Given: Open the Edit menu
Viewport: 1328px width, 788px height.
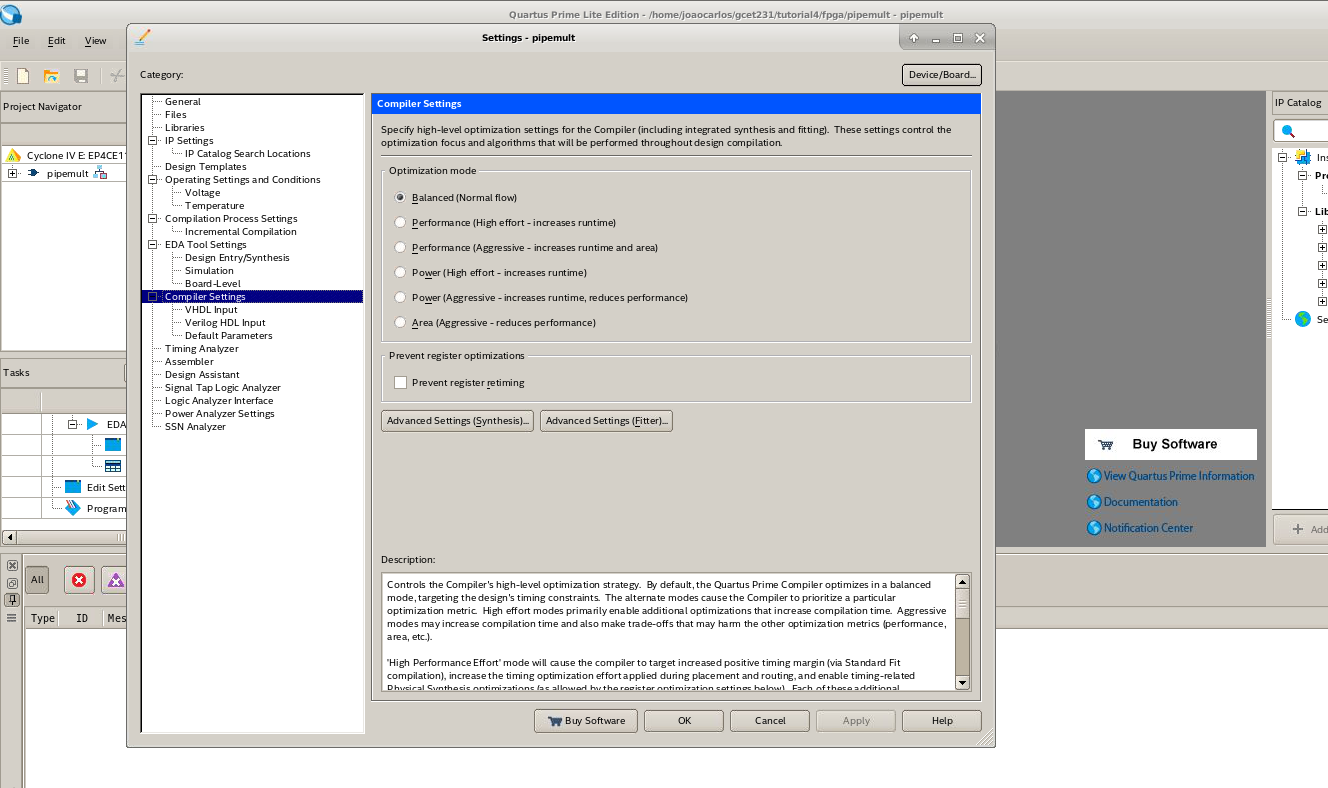Looking at the screenshot, I should coord(57,41).
